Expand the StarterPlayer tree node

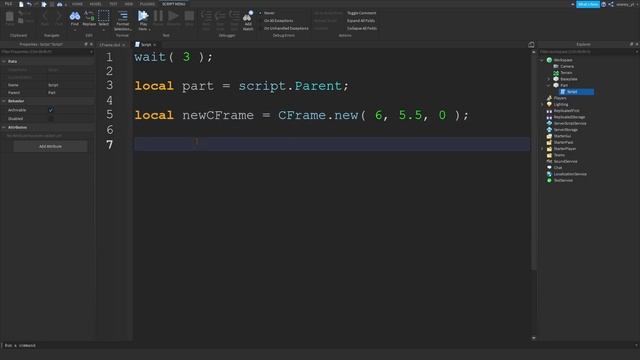pos(542,149)
